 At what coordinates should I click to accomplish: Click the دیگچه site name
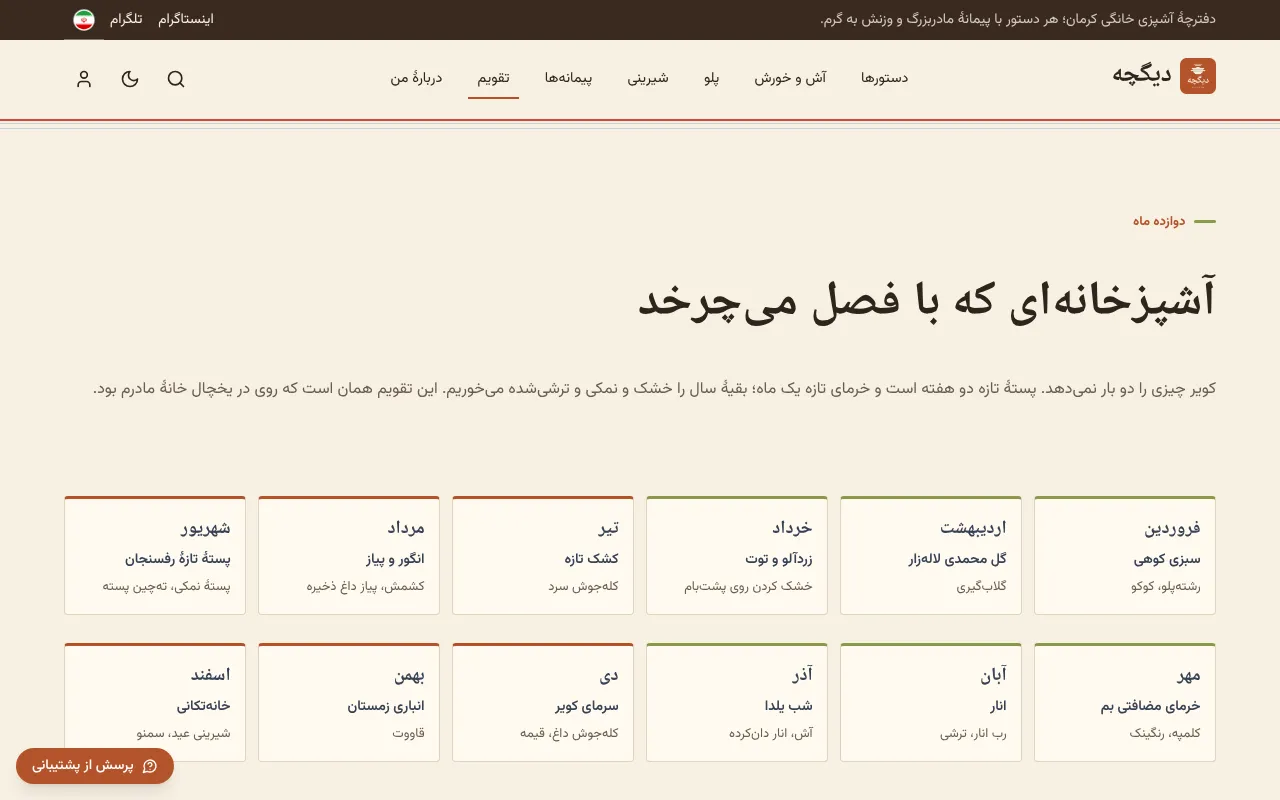[1141, 75]
